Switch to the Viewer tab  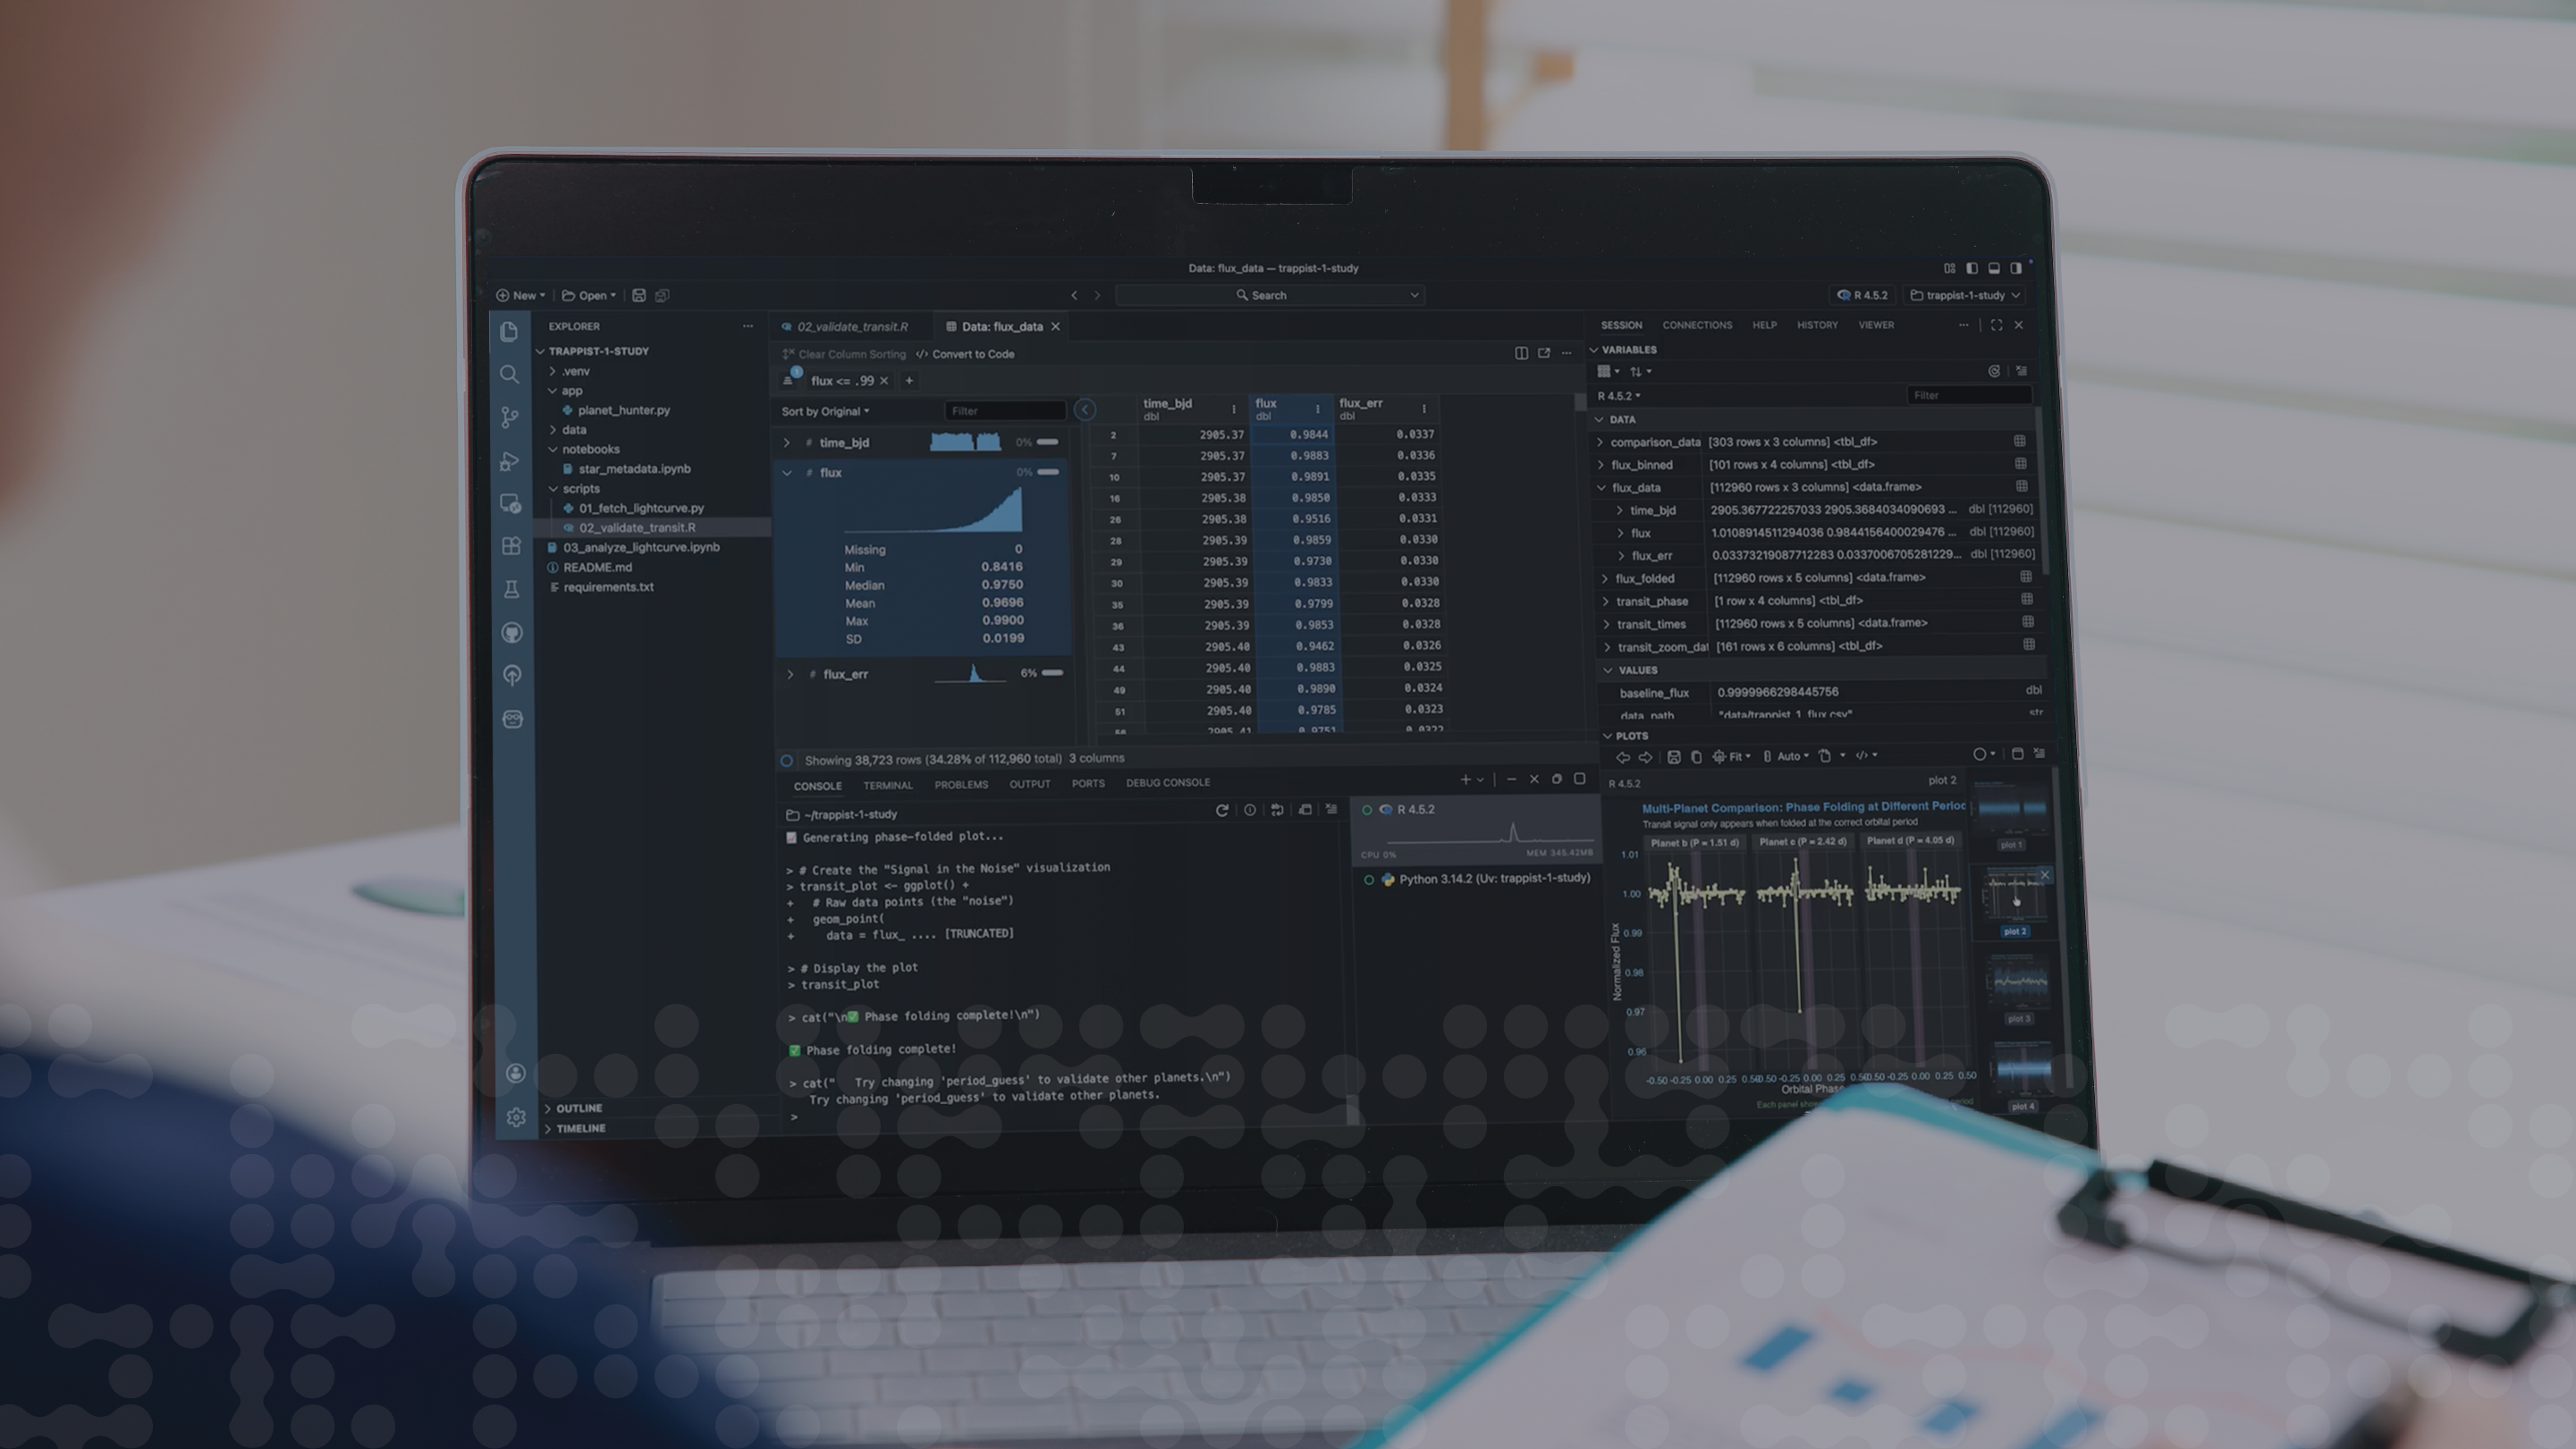(x=1876, y=325)
